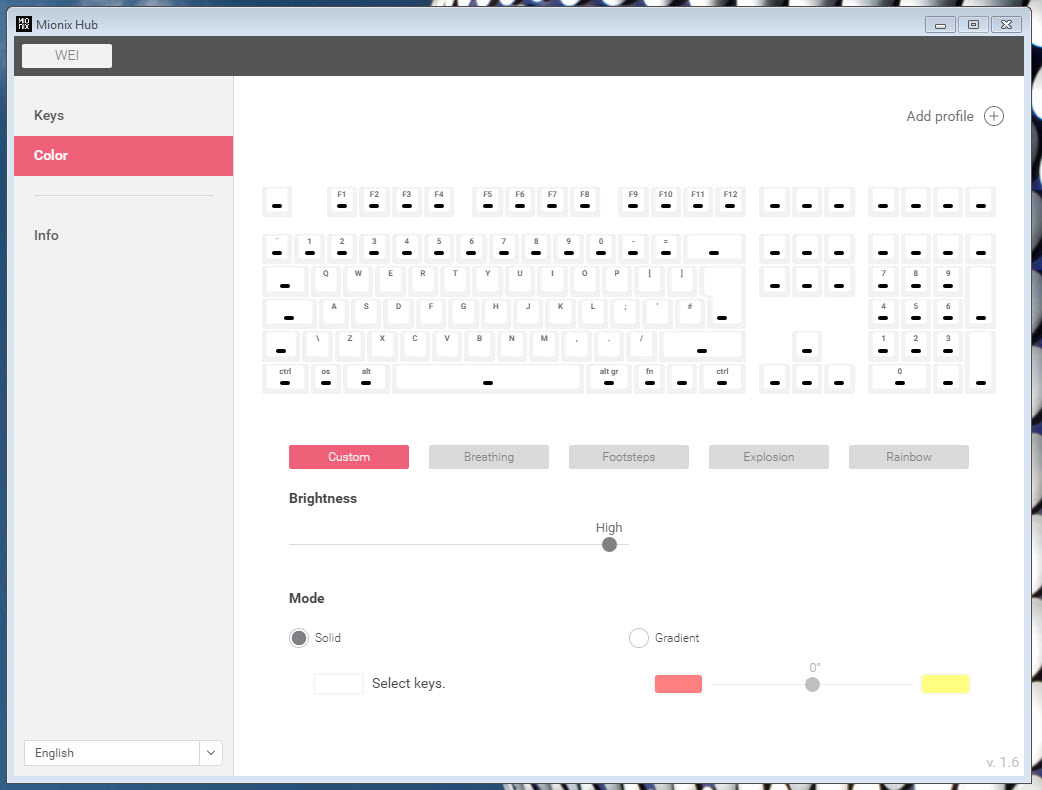Select the spacebar key on keyboard layout
The height and width of the screenshot is (790, 1042).
(x=488, y=378)
